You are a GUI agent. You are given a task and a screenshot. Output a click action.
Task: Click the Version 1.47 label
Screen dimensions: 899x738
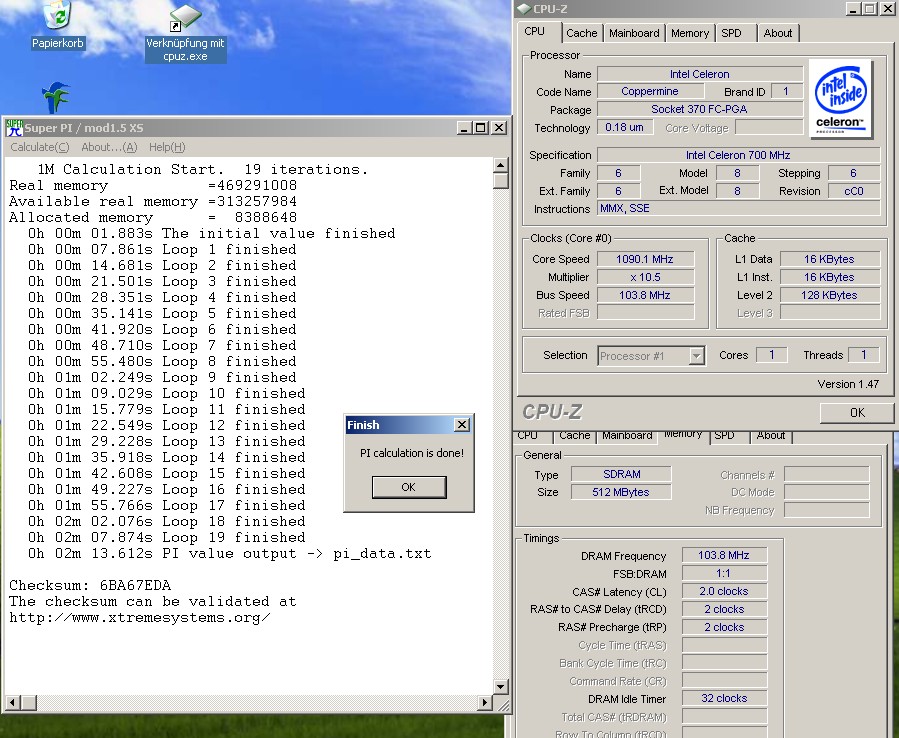pyautogui.click(x=848, y=384)
